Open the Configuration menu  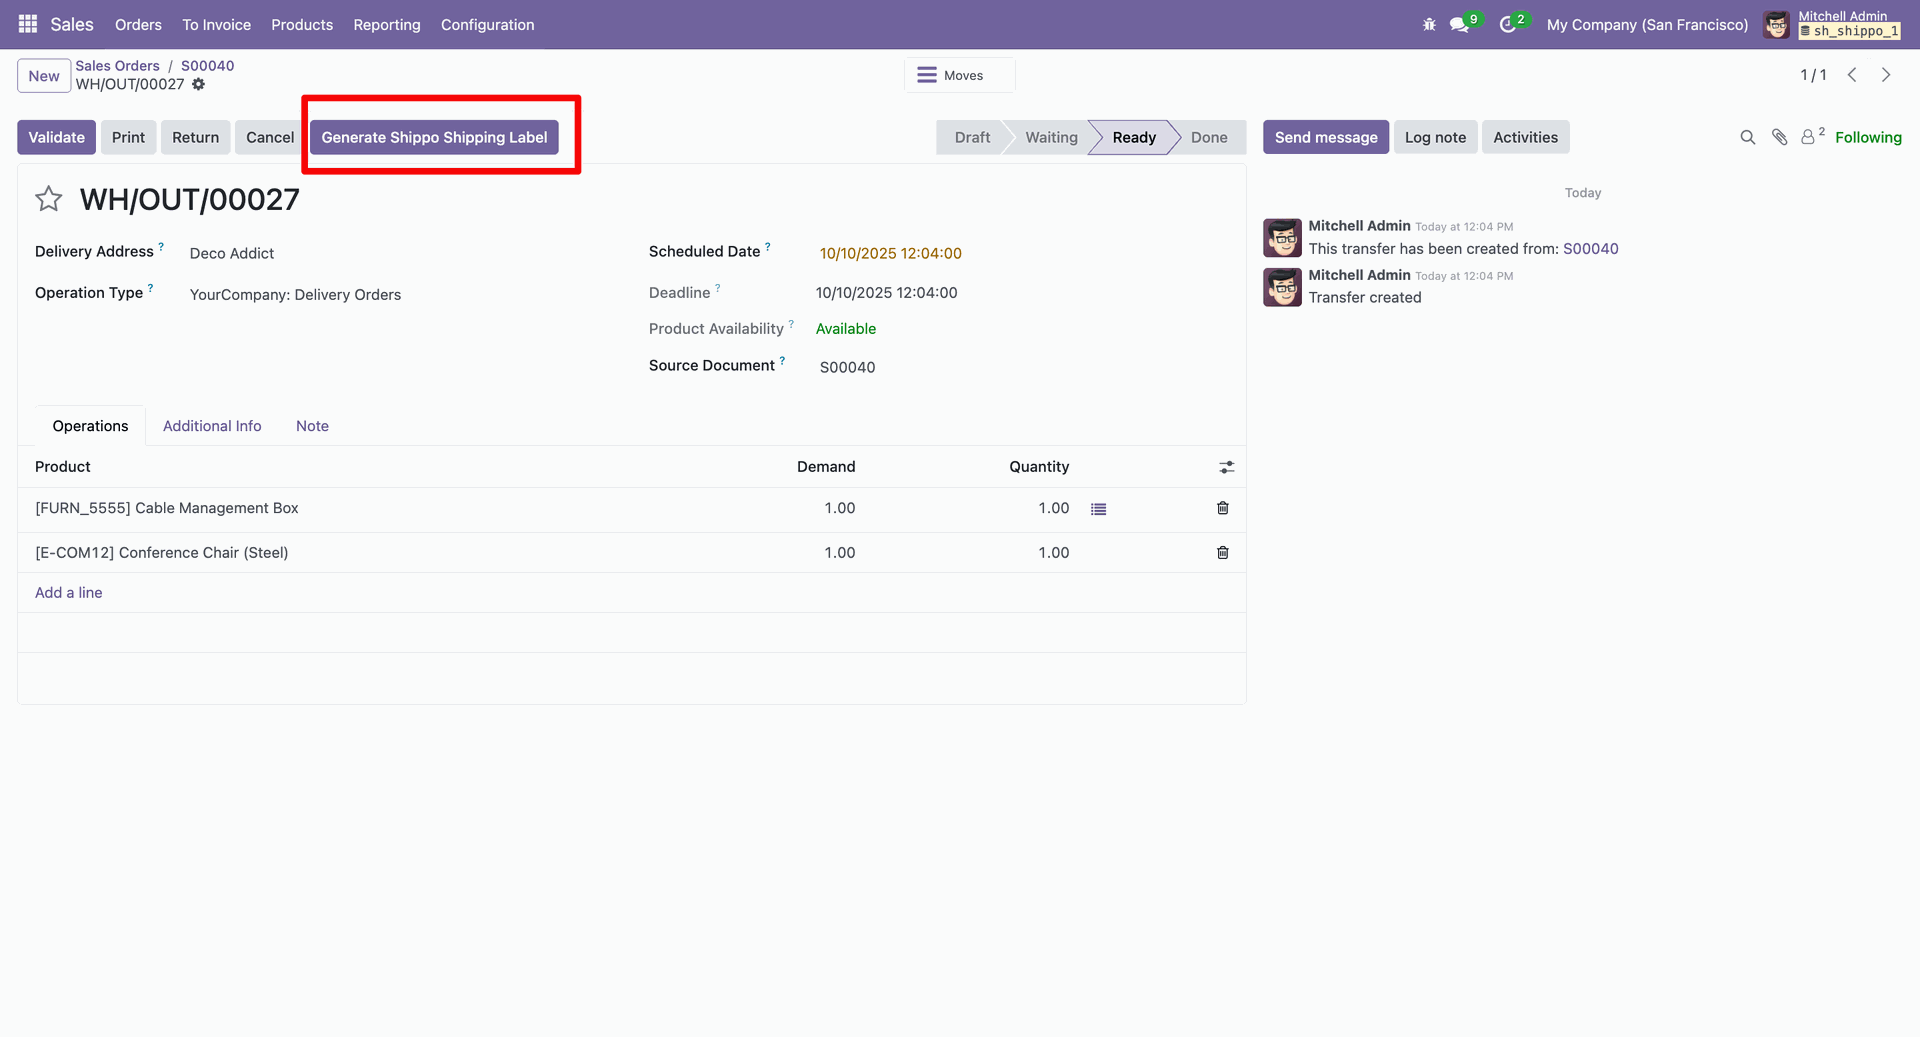tap(487, 25)
